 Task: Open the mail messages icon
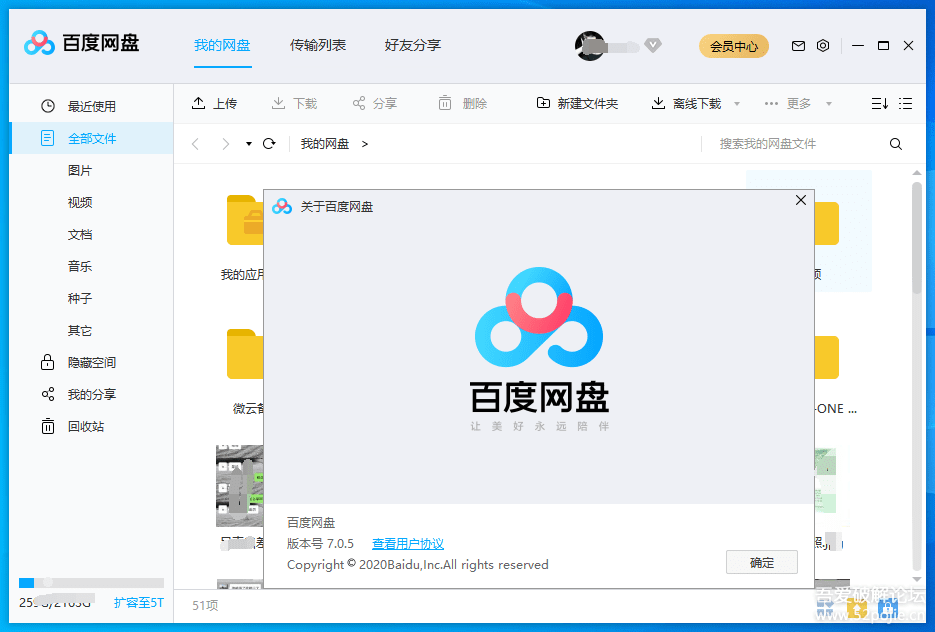798,46
